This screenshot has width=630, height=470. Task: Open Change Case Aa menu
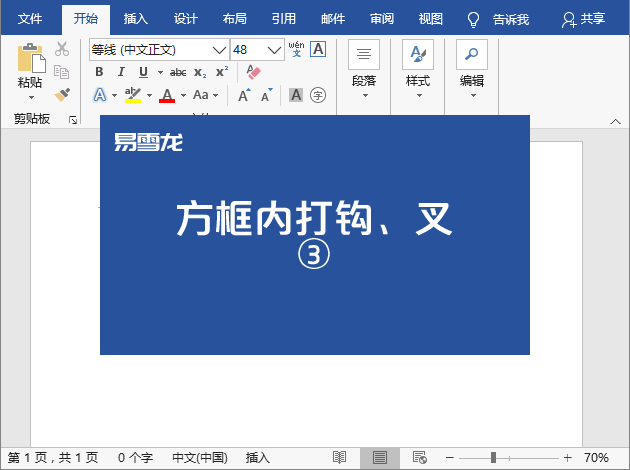(205, 95)
